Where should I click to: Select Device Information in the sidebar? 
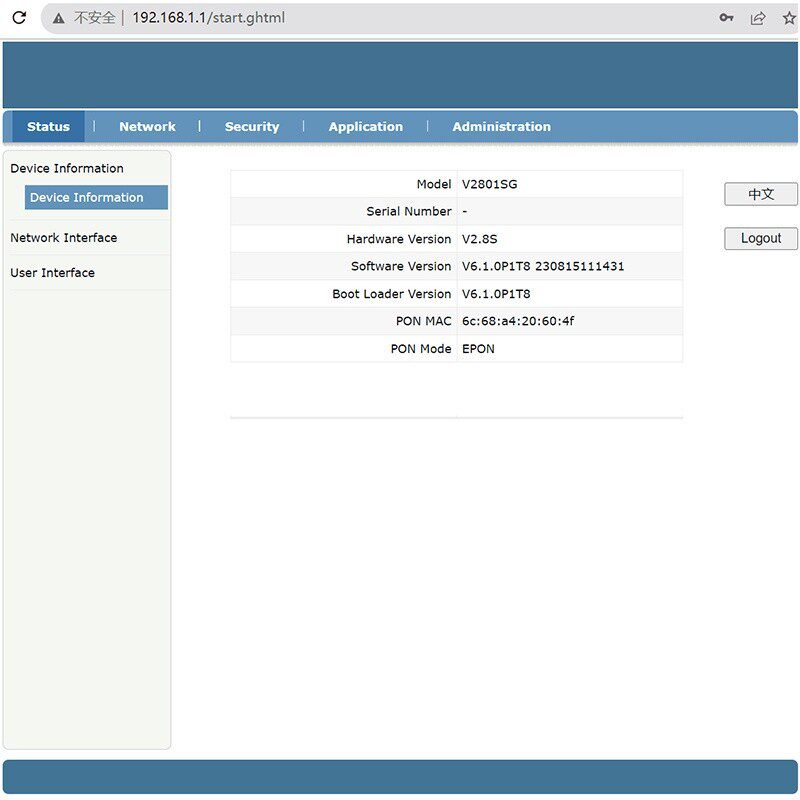pos(95,197)
